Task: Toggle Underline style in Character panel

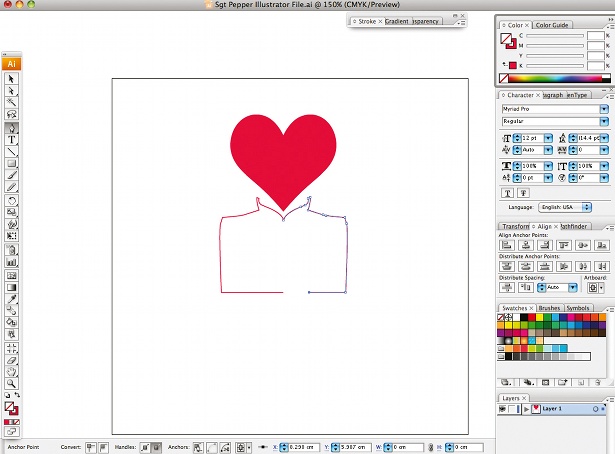Action: point(507,193)
